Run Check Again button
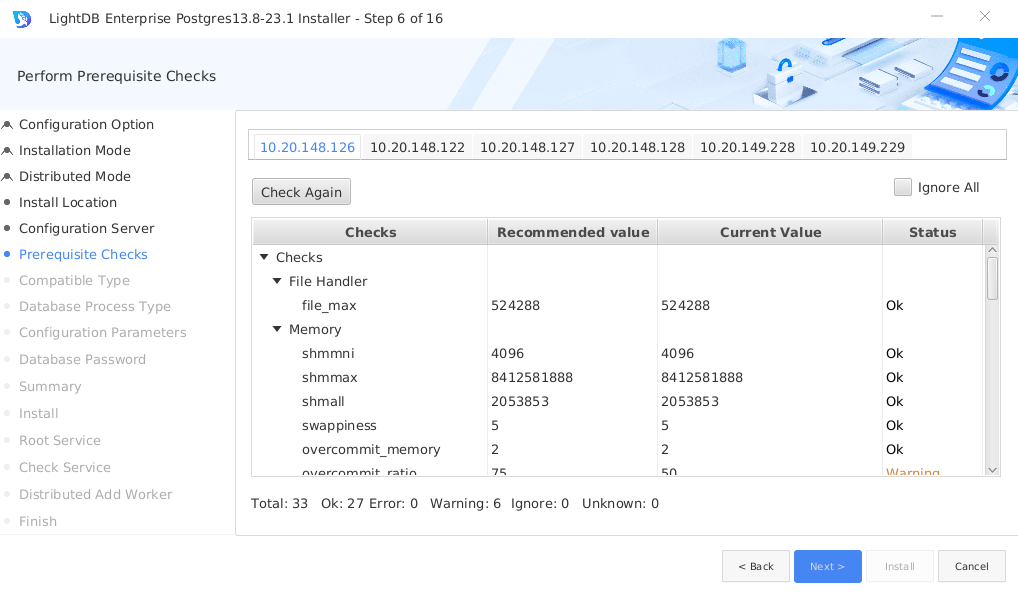The width and height of the screenshot is (1018, 593). click(x=301, y=192)
